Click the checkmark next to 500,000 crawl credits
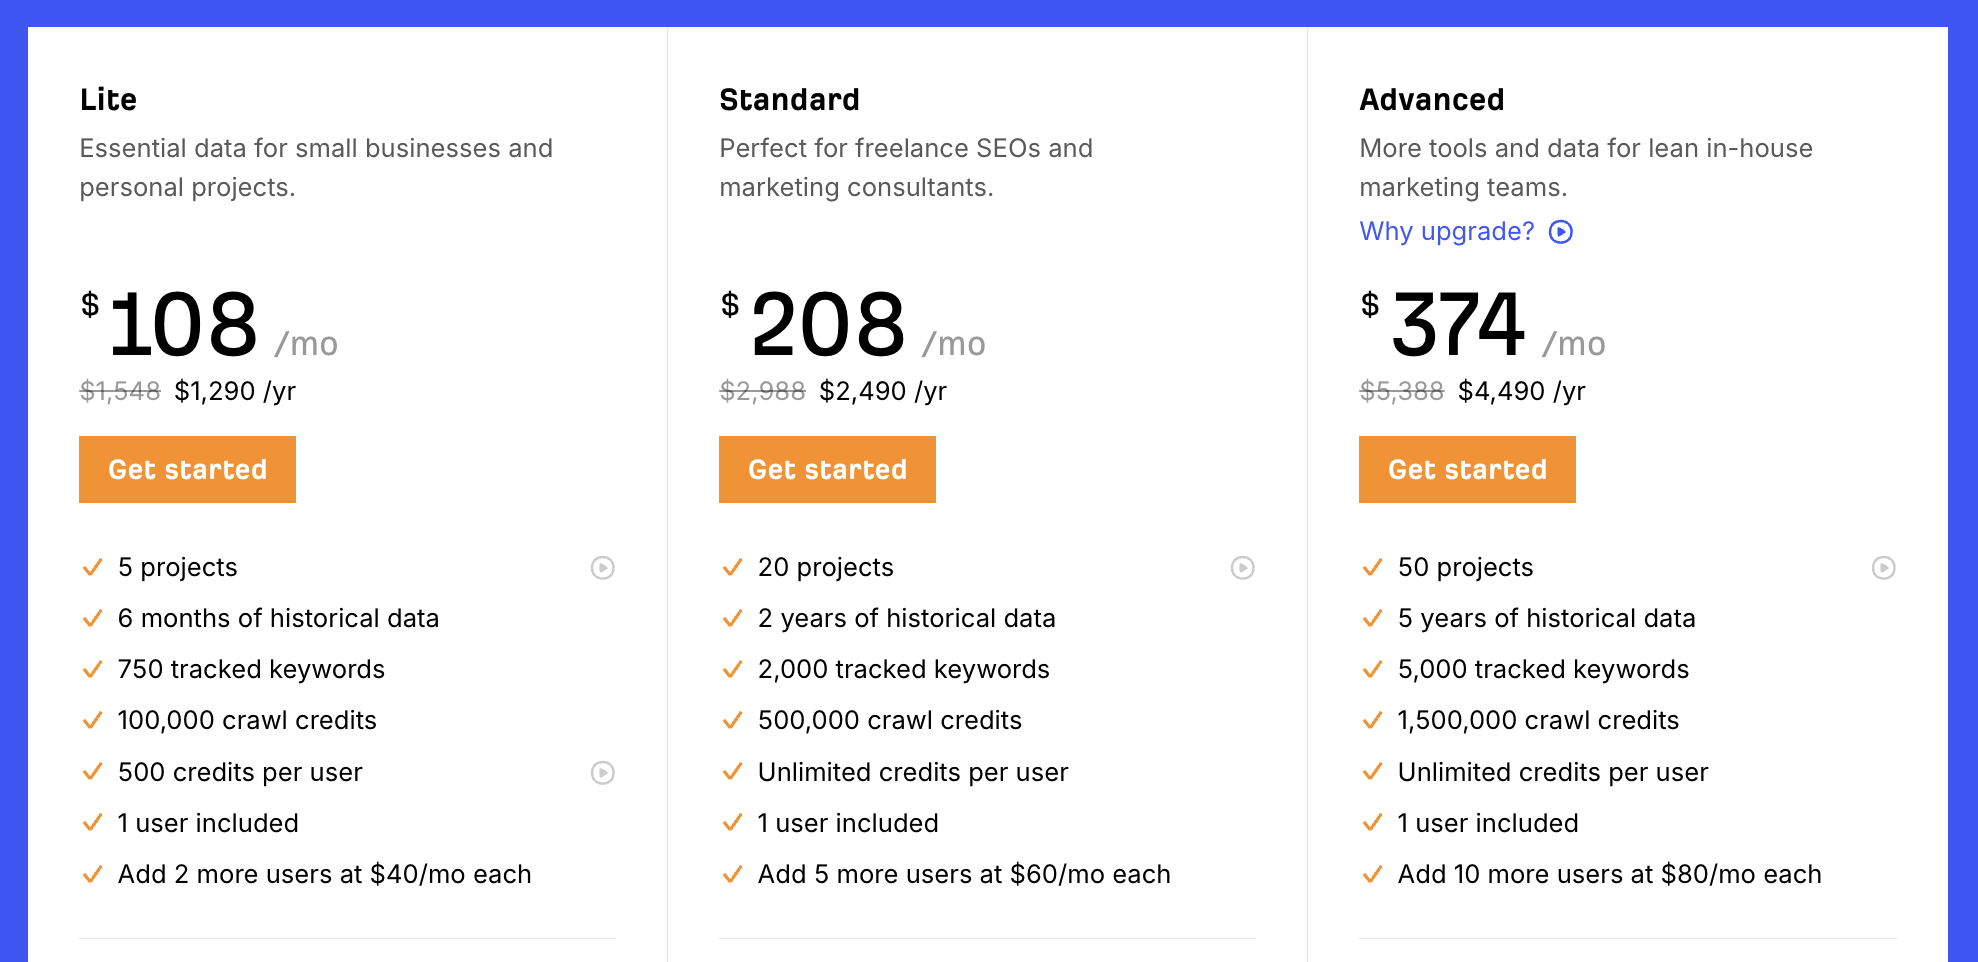The width and height of the screenshot is (1978, 962). [732, 720]
